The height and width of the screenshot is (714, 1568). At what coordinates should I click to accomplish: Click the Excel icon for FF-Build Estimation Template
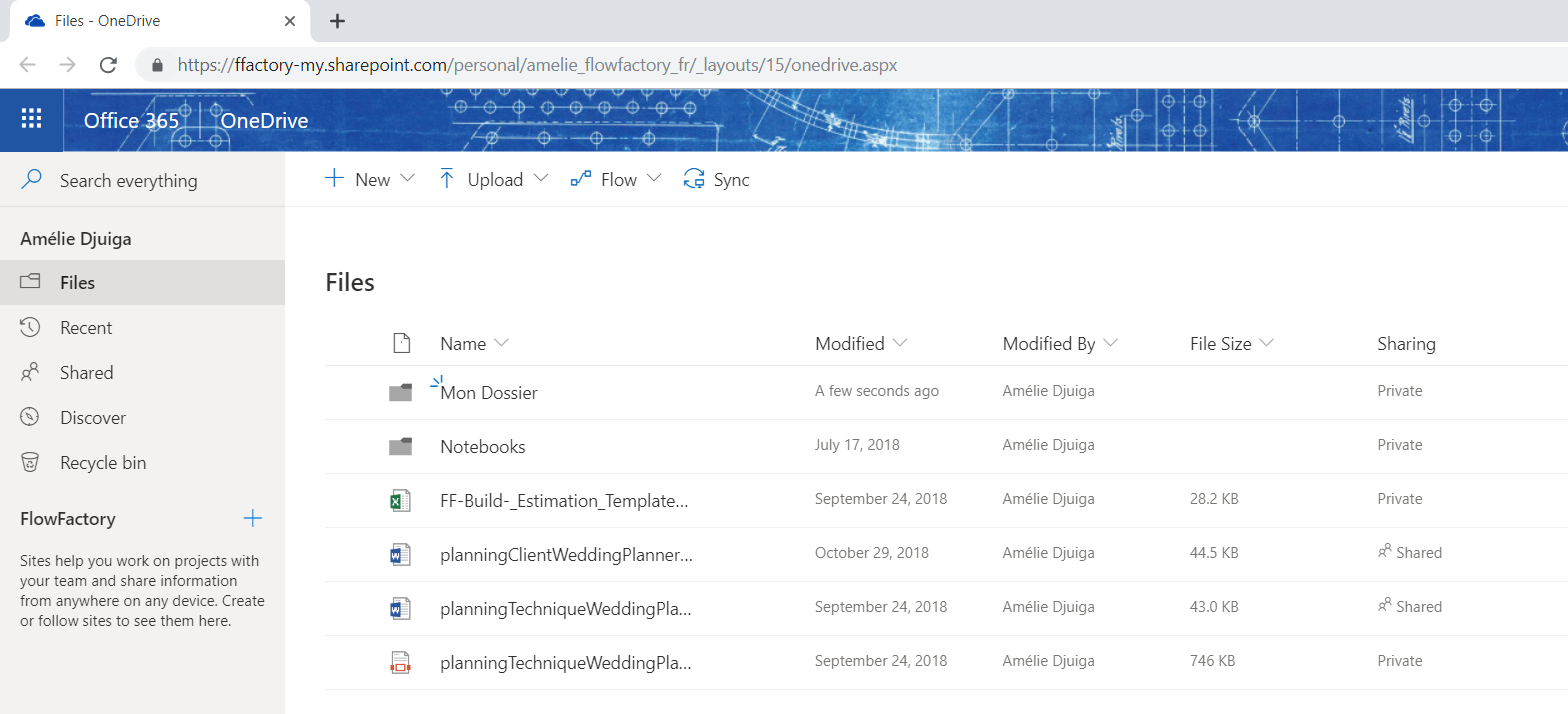[400, 500]
